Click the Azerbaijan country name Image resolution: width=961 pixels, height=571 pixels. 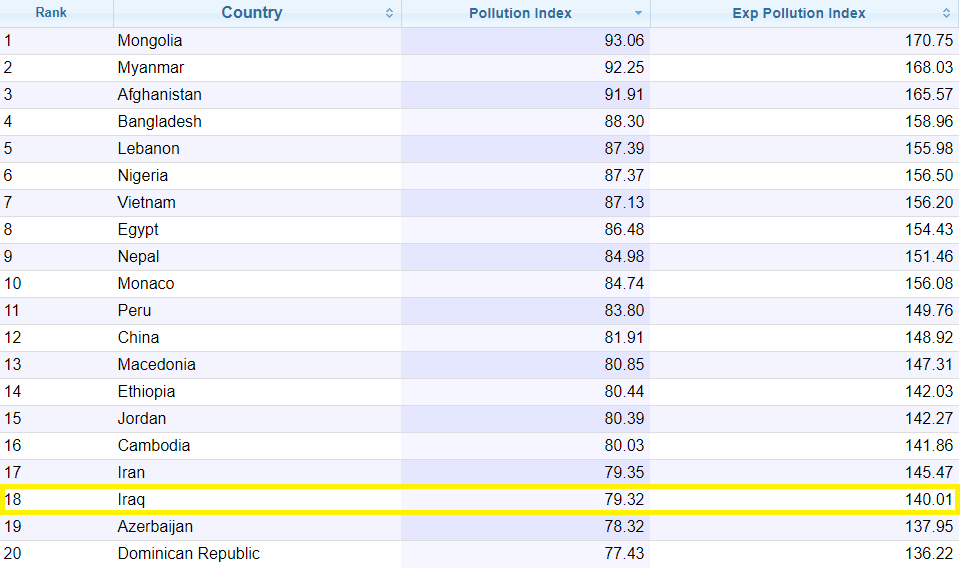[x=155, y=526]
